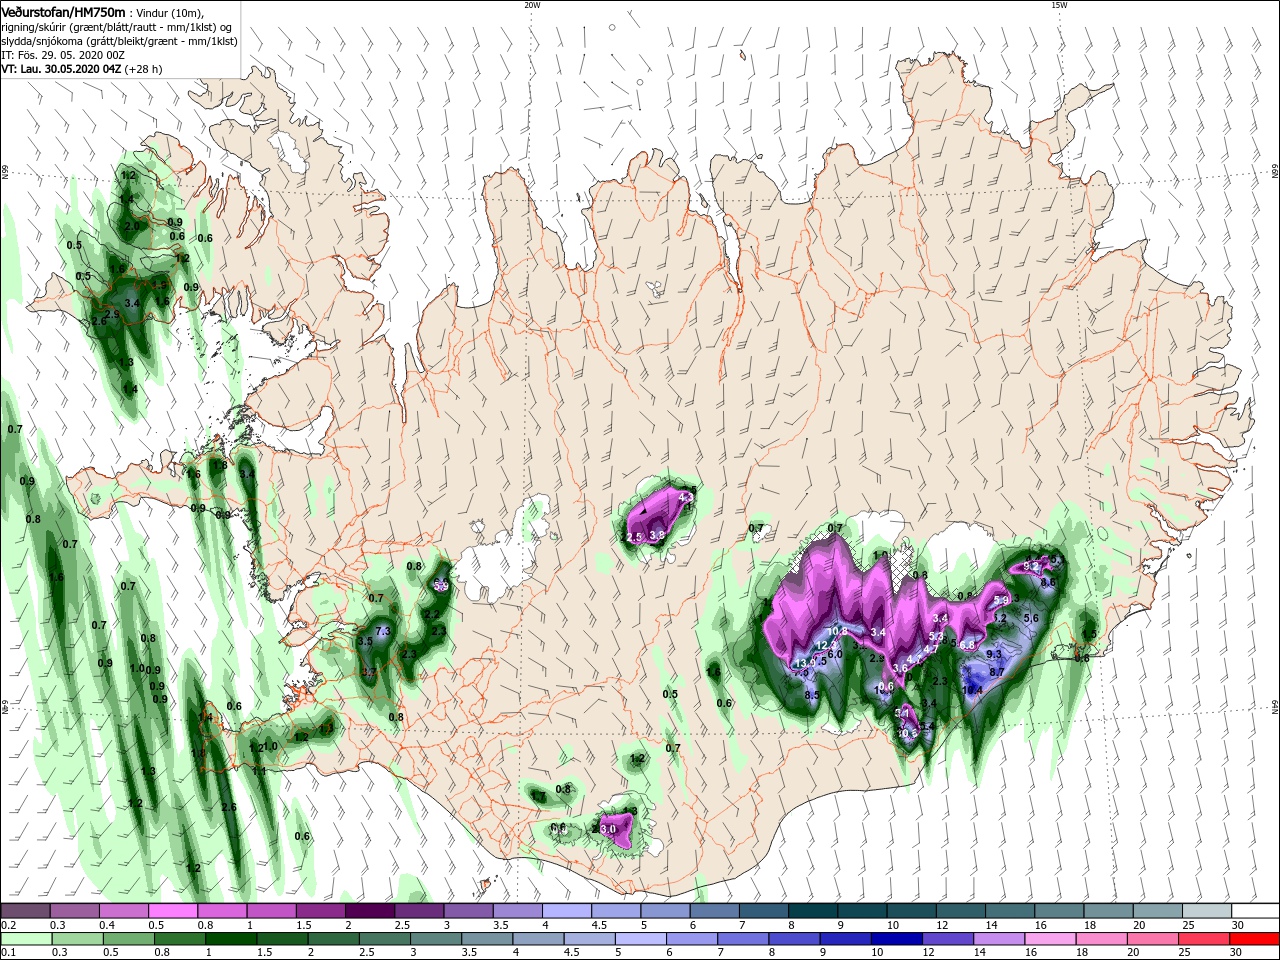Click the 8.7 precipitation value on the map

tap(997, 672)
